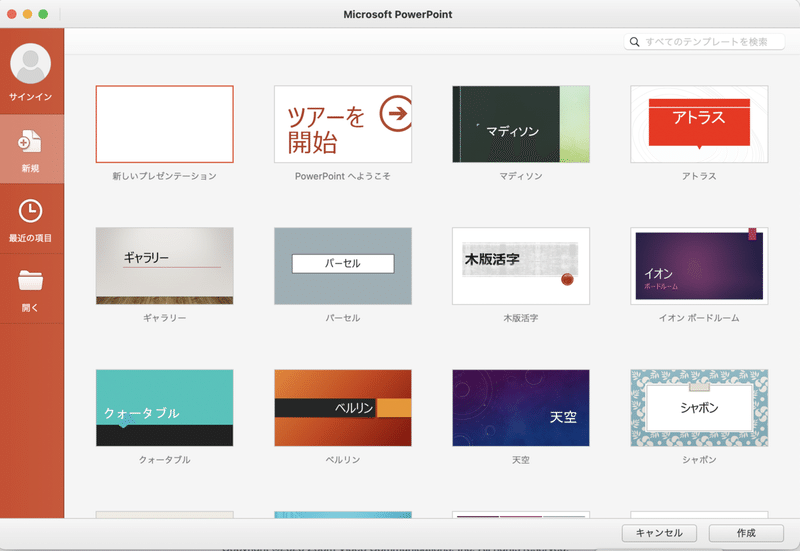Image resolution: width=800 pixels, height=551 pixels.
Task: Select the アトラス template thumbnail
Action: point(699,124)
